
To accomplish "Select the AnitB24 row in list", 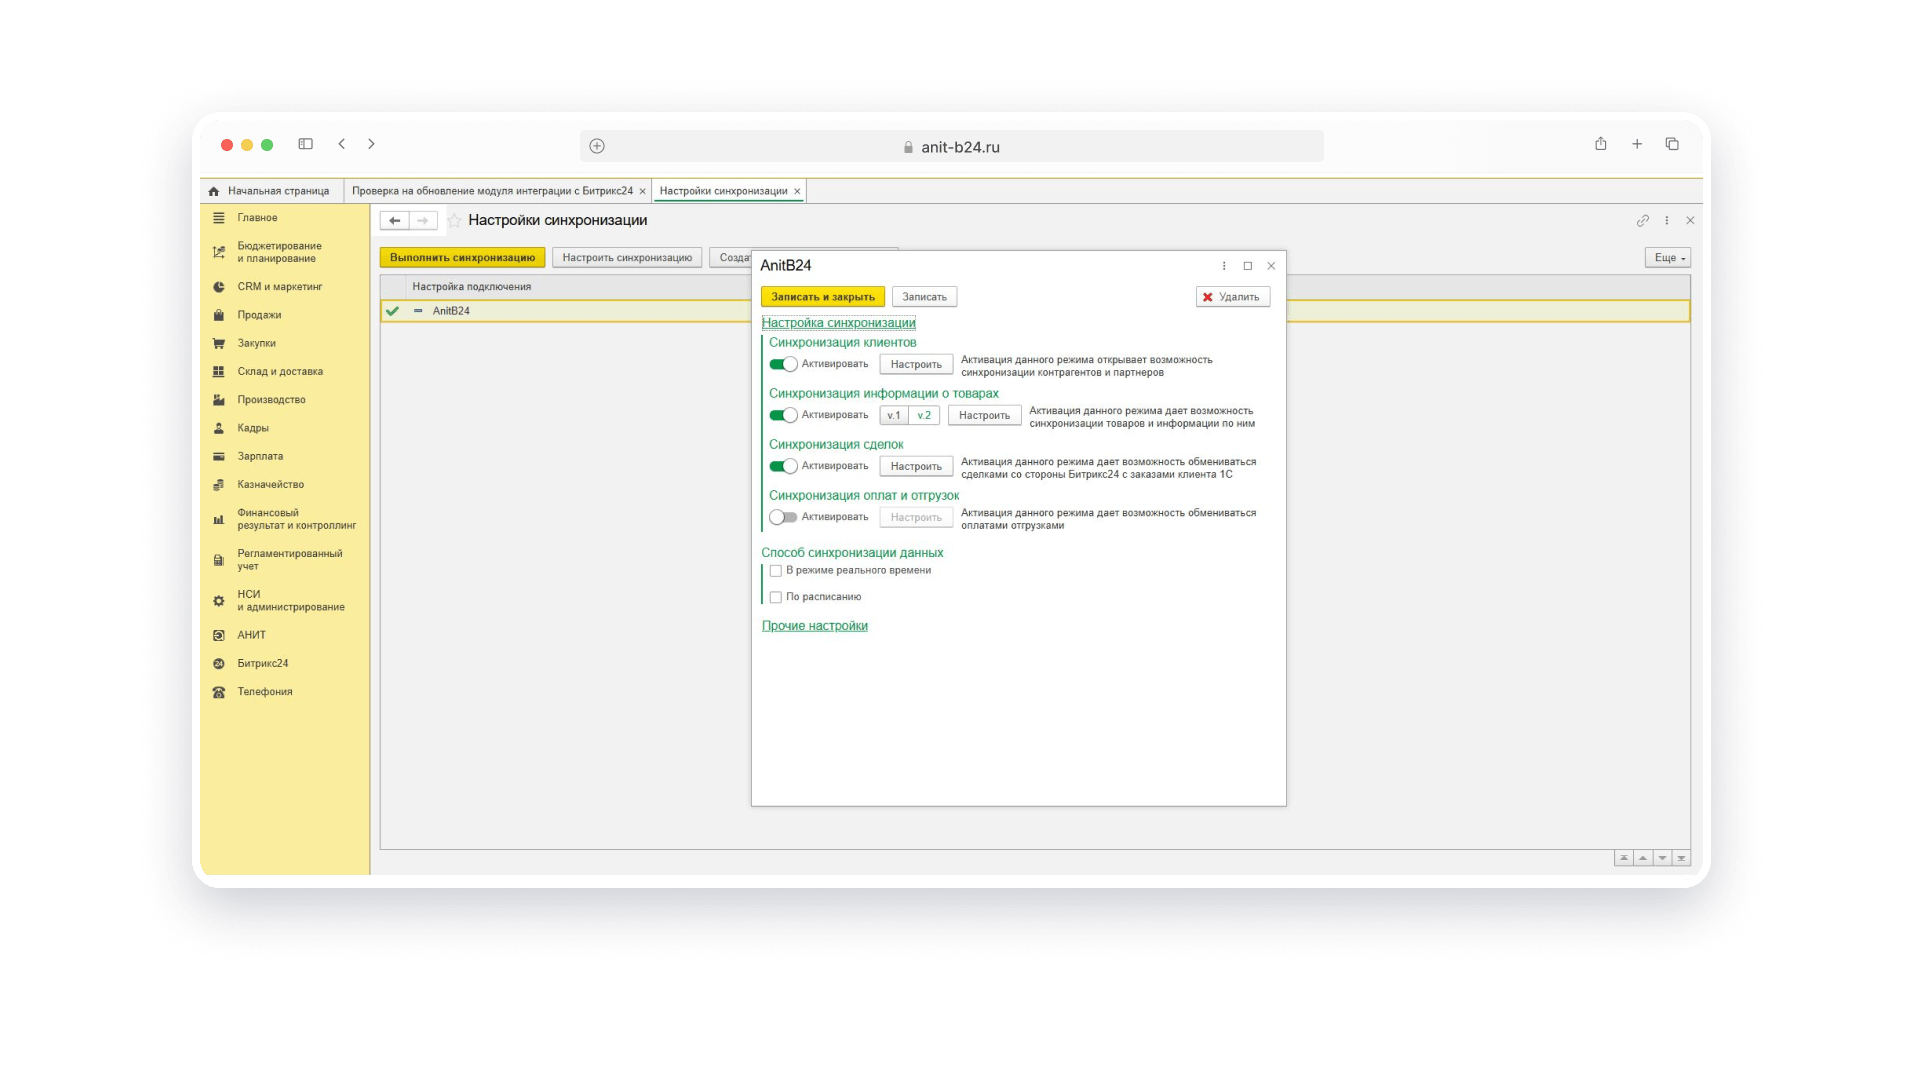I will [451, 311].
